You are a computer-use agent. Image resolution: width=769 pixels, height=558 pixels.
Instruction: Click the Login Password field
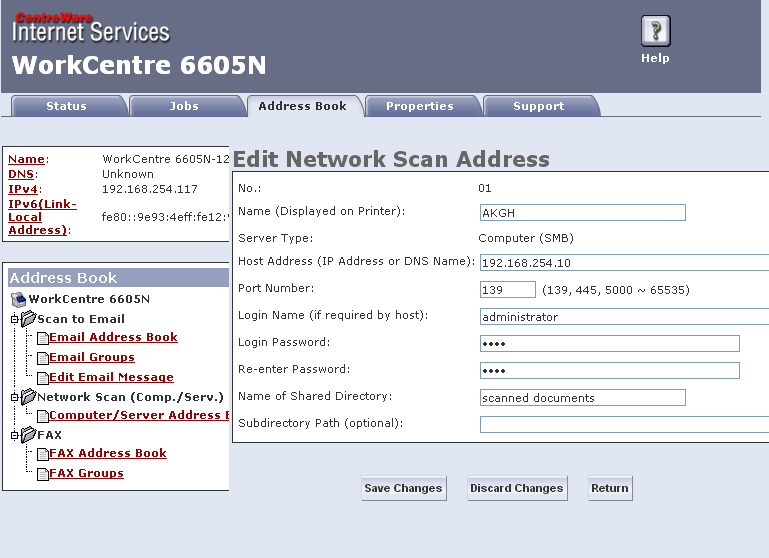[610, 343]
